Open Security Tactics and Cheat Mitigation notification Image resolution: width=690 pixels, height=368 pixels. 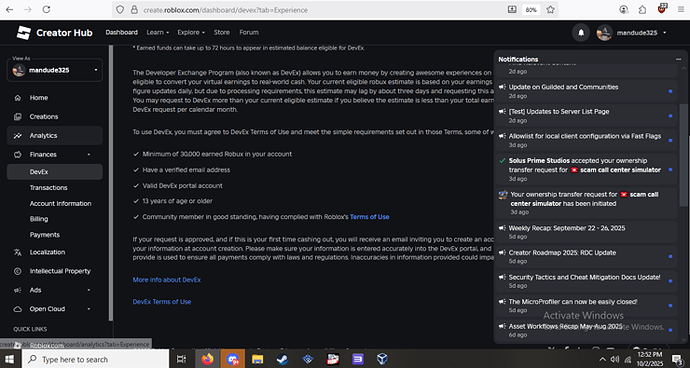[x=586, y=281]
